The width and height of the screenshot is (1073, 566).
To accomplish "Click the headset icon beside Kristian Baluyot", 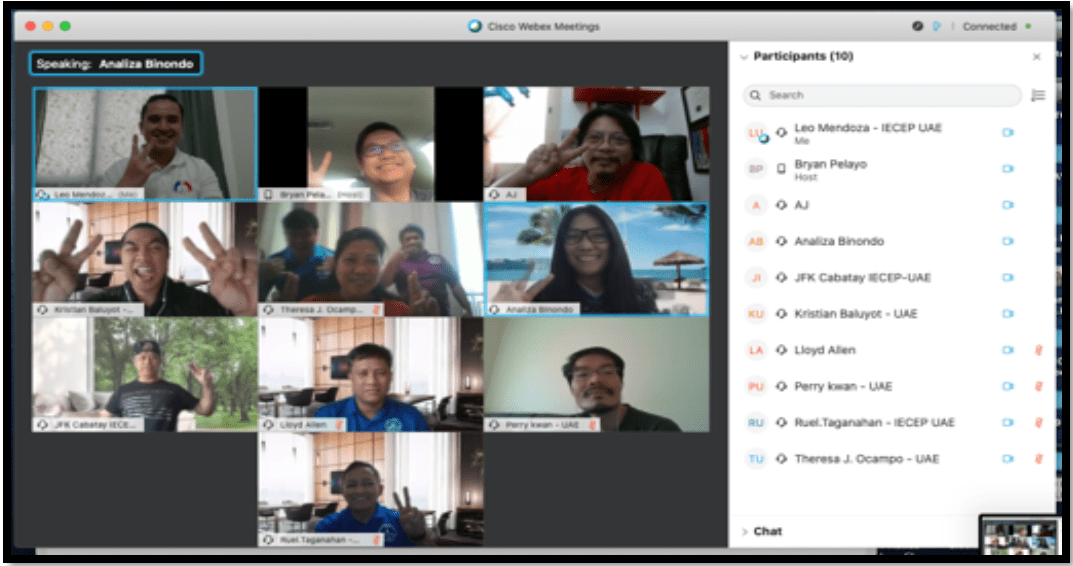I will pos(781,314).
